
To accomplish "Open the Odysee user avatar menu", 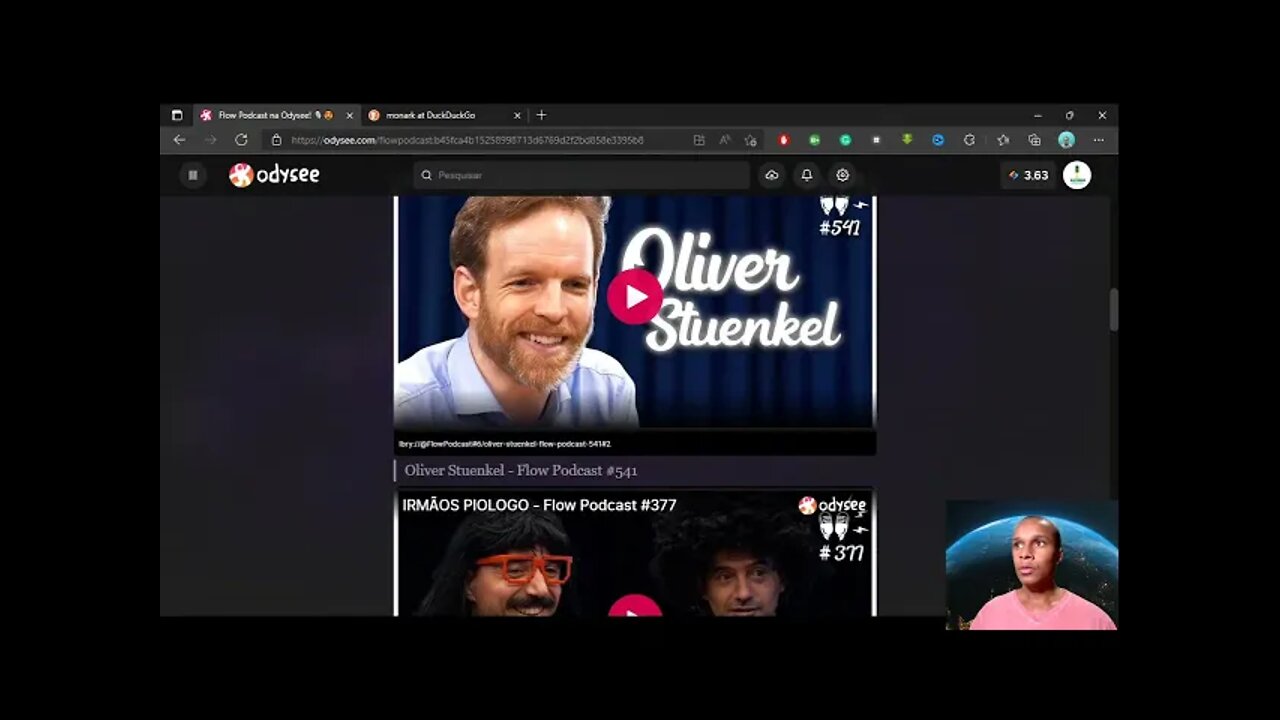I will tap(1077, 175).
